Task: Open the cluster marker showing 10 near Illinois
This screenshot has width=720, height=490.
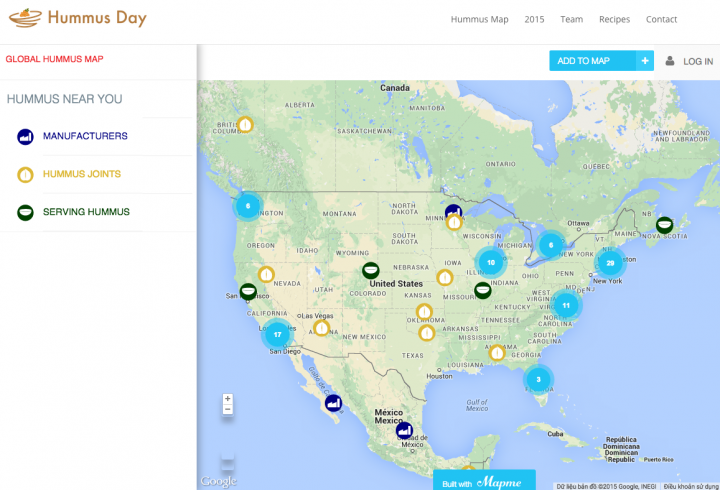Action: click(491, 262)
